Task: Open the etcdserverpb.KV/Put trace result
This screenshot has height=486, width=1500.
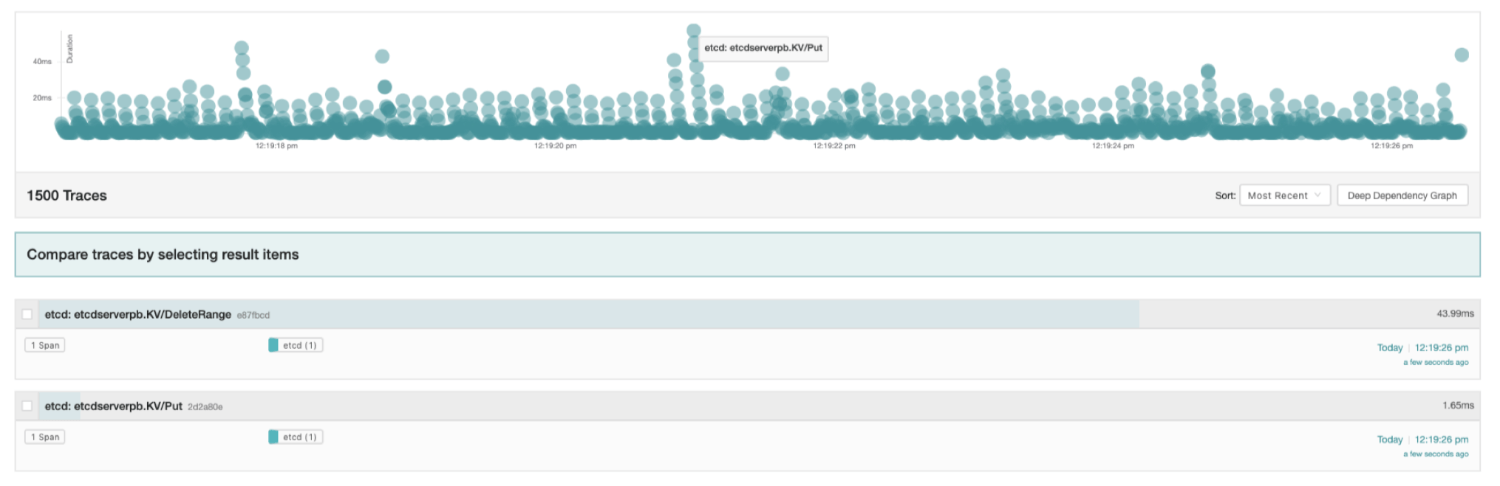Action: pyautogui.click(x=113, y=406)
